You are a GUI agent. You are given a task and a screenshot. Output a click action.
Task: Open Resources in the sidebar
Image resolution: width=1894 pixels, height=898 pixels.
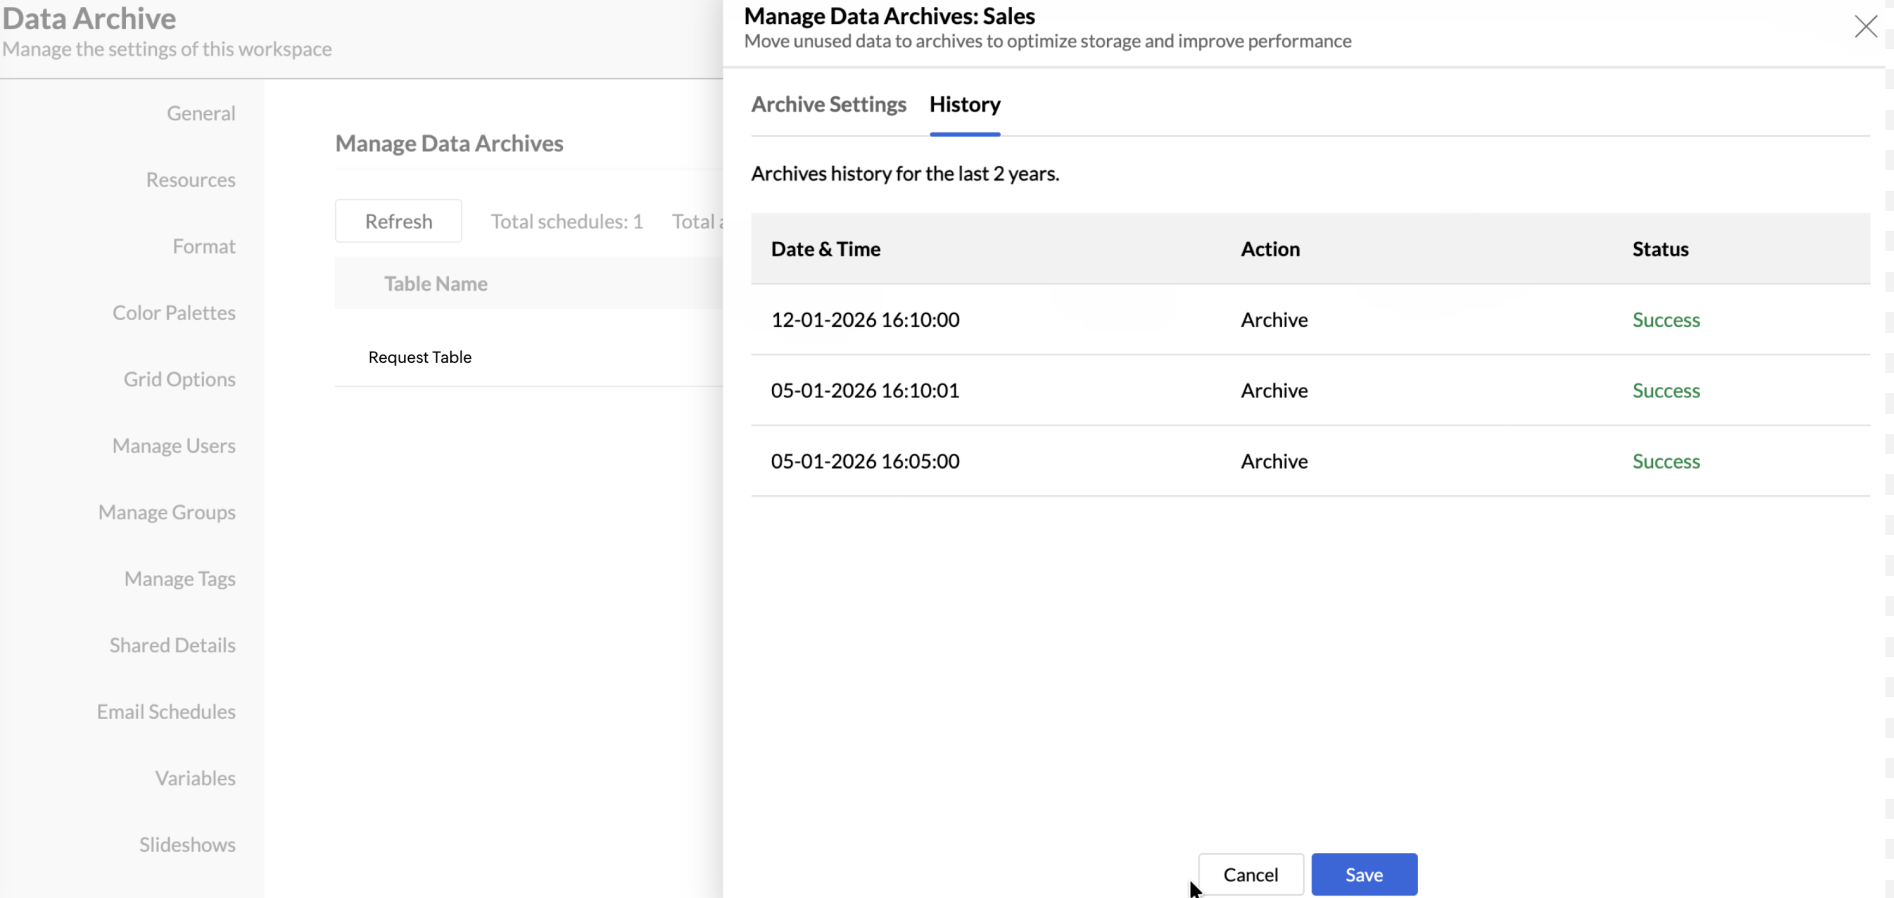click(x=191, y=180)
